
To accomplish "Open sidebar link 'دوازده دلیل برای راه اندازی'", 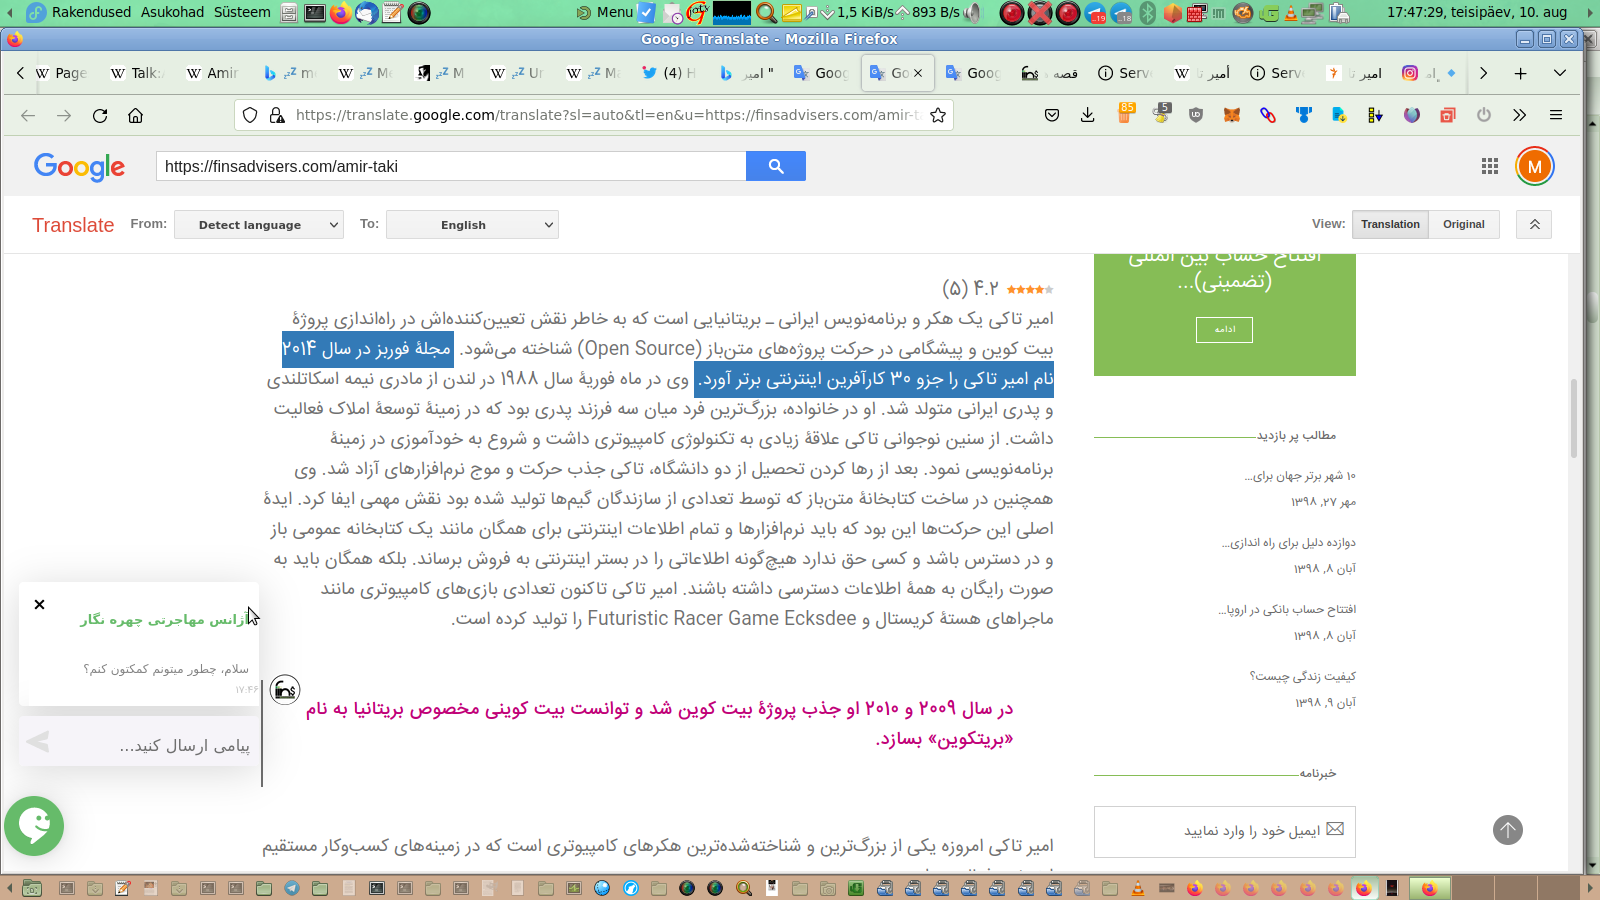I will coord(1289,543).
